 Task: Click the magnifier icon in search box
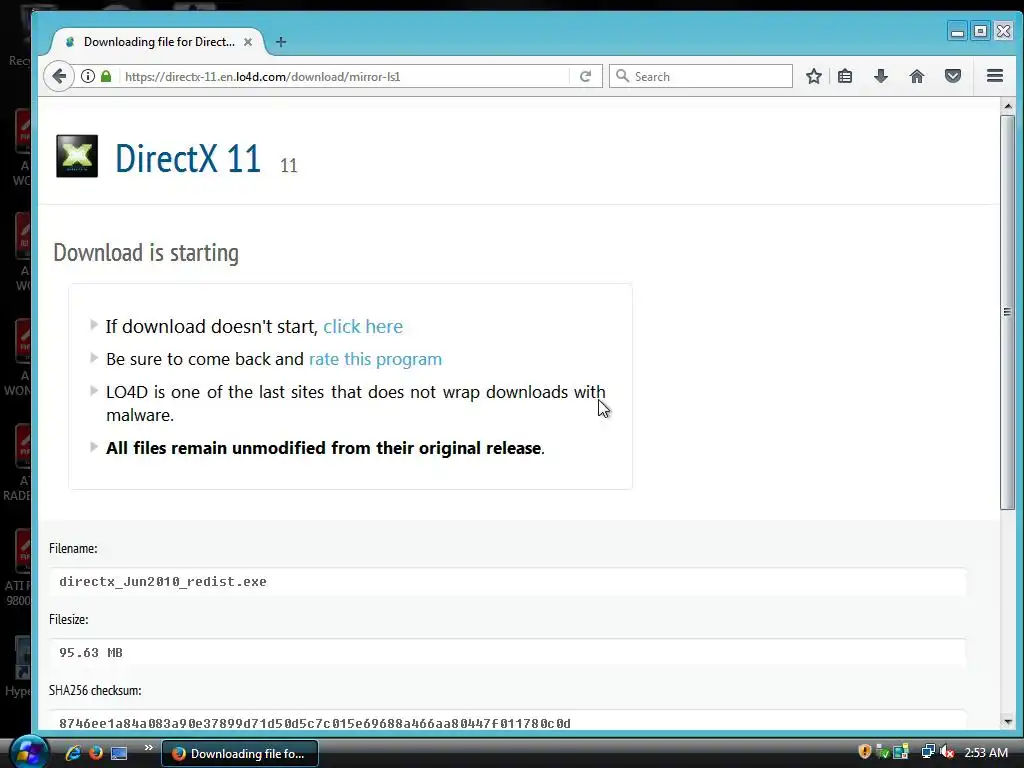(x=622, y=76)
